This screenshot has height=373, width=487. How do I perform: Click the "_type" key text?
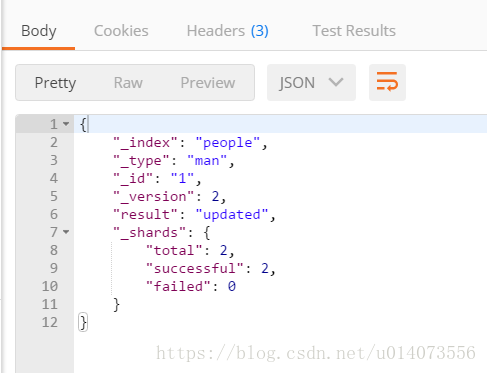pos(141,161)
